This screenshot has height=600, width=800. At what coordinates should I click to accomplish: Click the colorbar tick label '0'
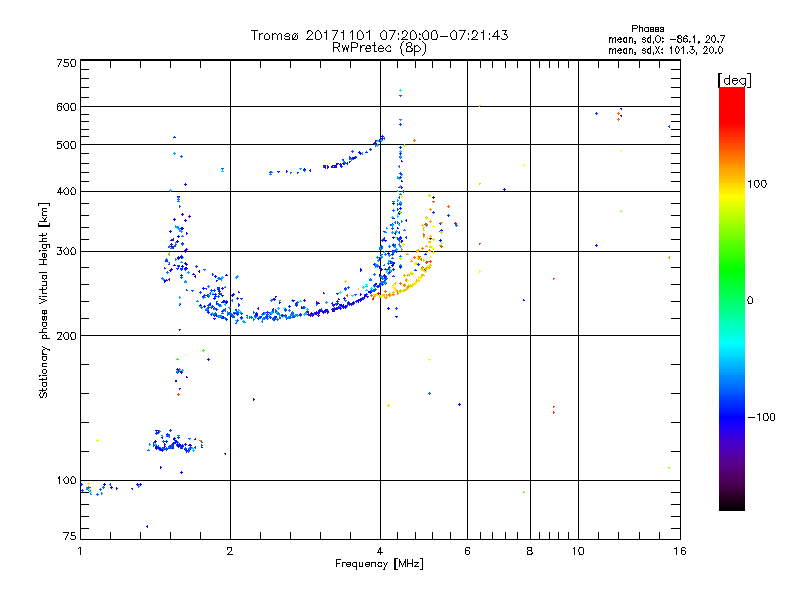click(x=750, y=301)
